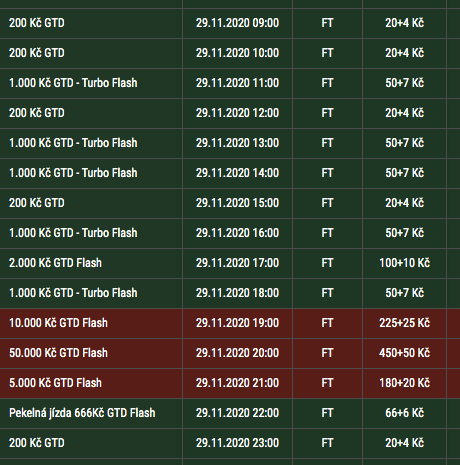Select the 2.000 Kč GTD Flash tournament
460x465 pixels.
point(55,263)
